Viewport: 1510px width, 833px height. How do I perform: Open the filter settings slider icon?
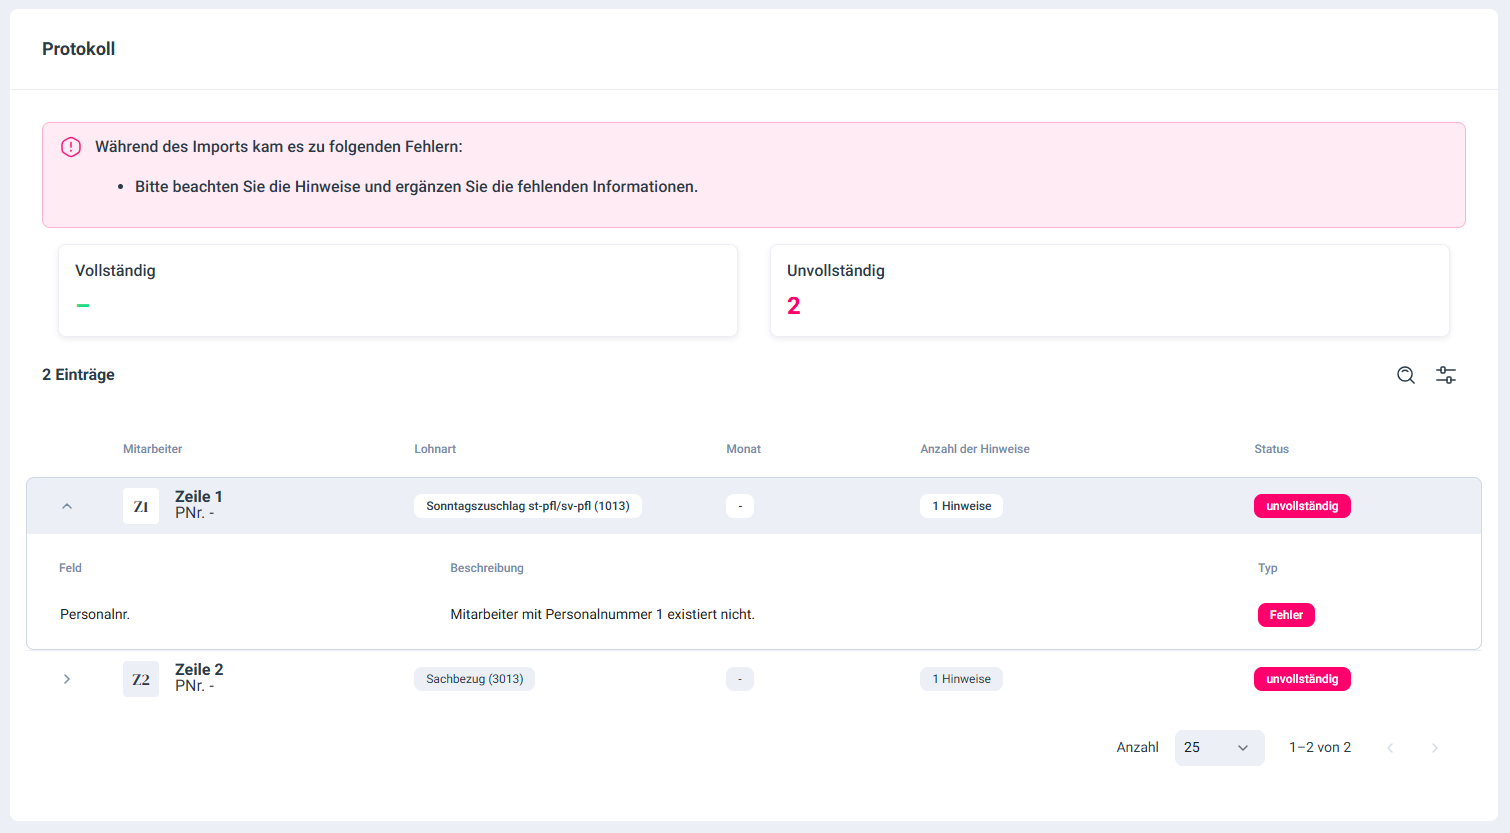click(1445, 375)
